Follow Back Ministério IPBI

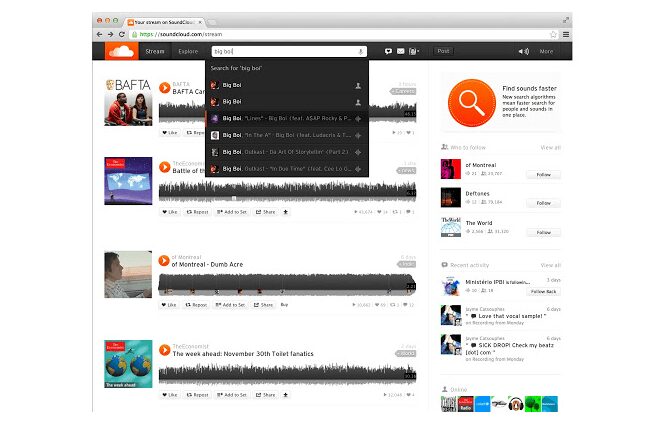(x=544, y=291)
